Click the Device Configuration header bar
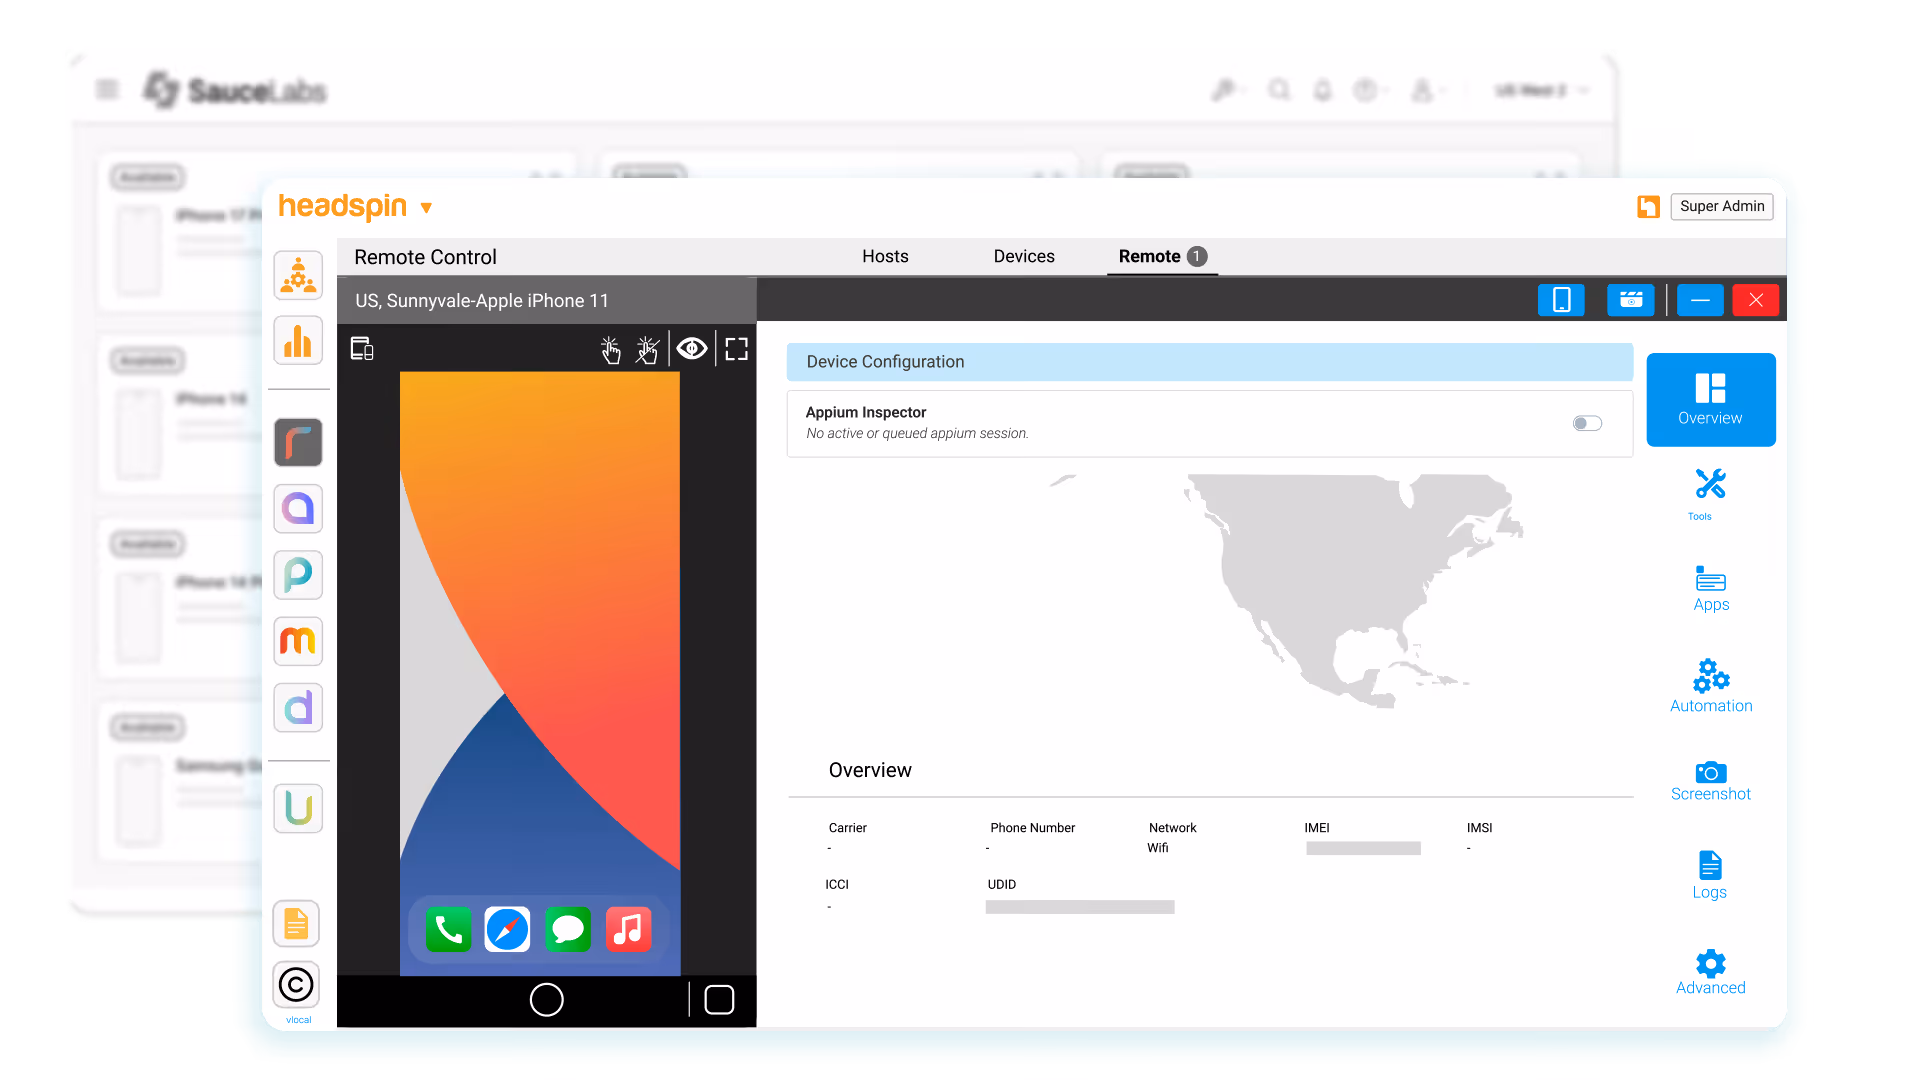This screenshot has width=1920, height=1080. pyautogui.click(x=1209, y=362)
